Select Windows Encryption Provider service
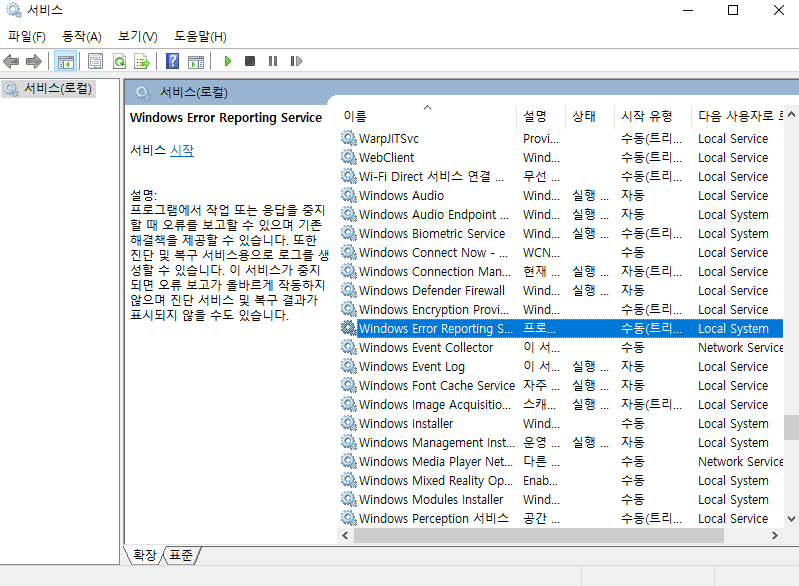This screenshot has height=586, width=799. click(x=561, y=309)
